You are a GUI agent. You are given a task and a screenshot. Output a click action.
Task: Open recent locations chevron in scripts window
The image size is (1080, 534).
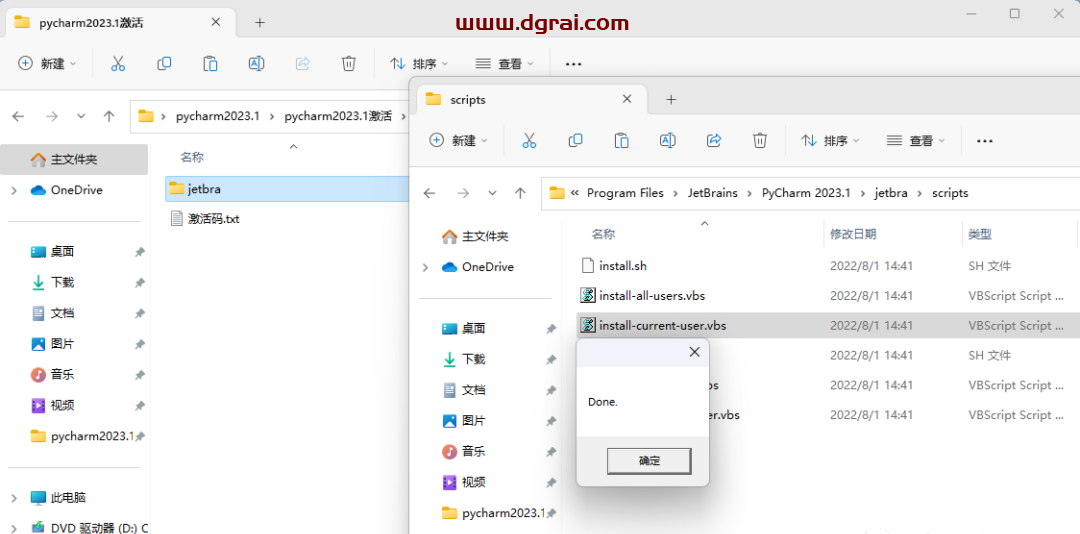492,194
